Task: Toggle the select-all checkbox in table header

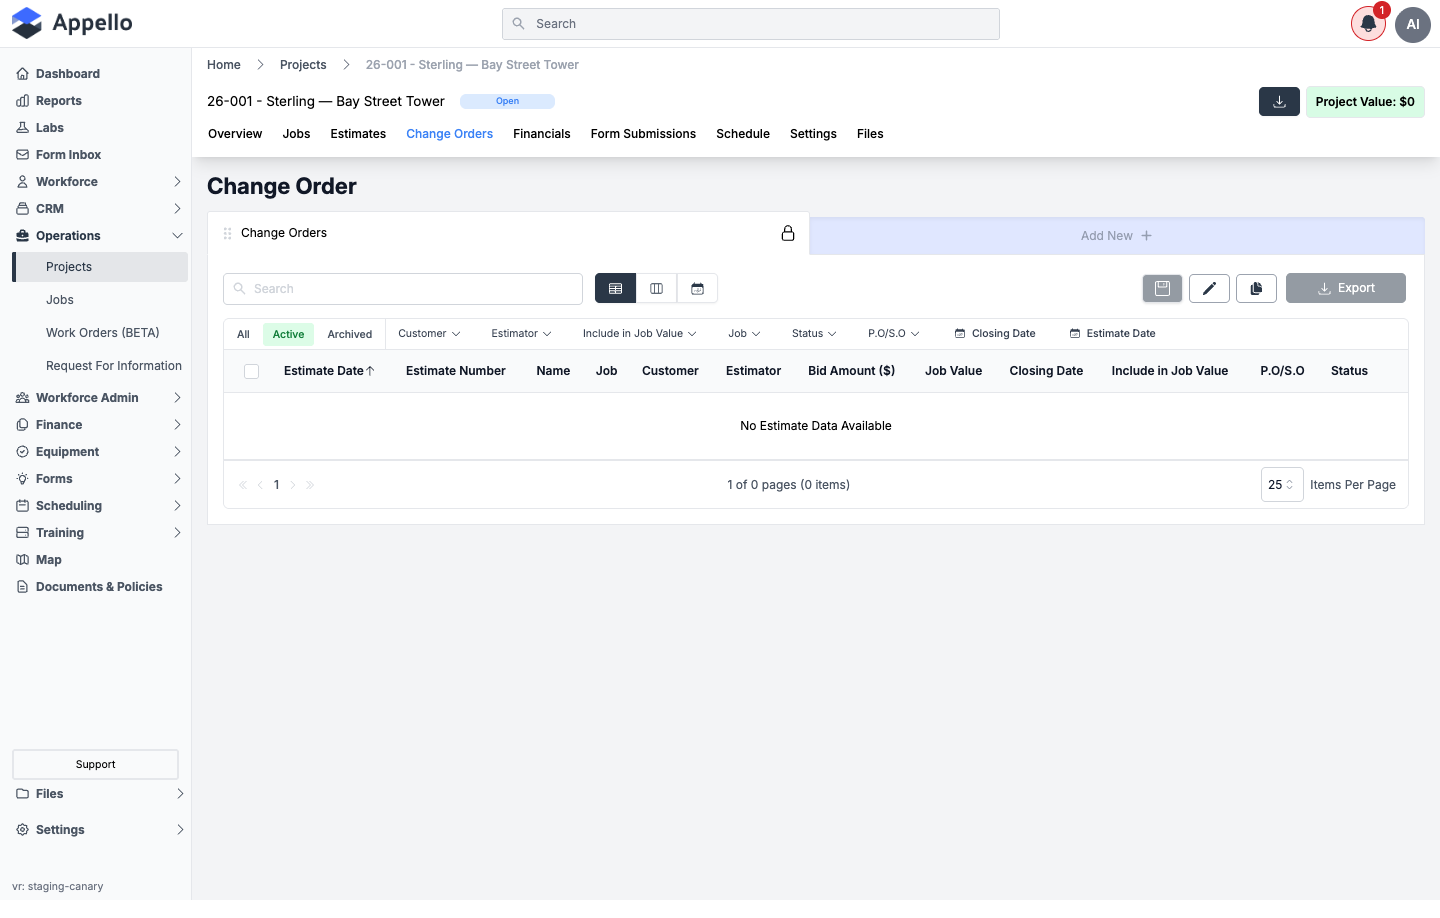Action: 251,371
